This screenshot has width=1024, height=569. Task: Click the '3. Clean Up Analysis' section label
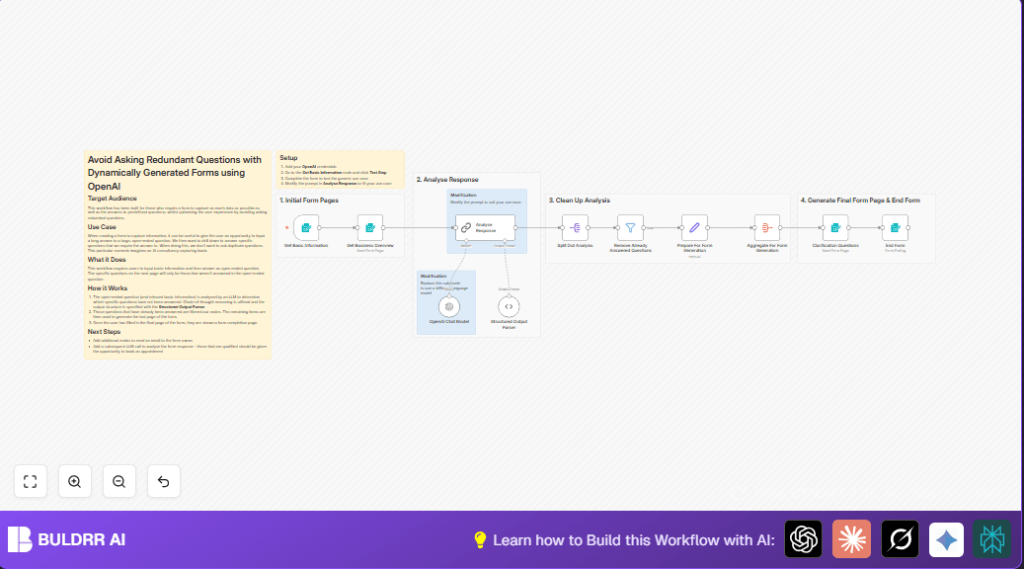coord(579,200)
